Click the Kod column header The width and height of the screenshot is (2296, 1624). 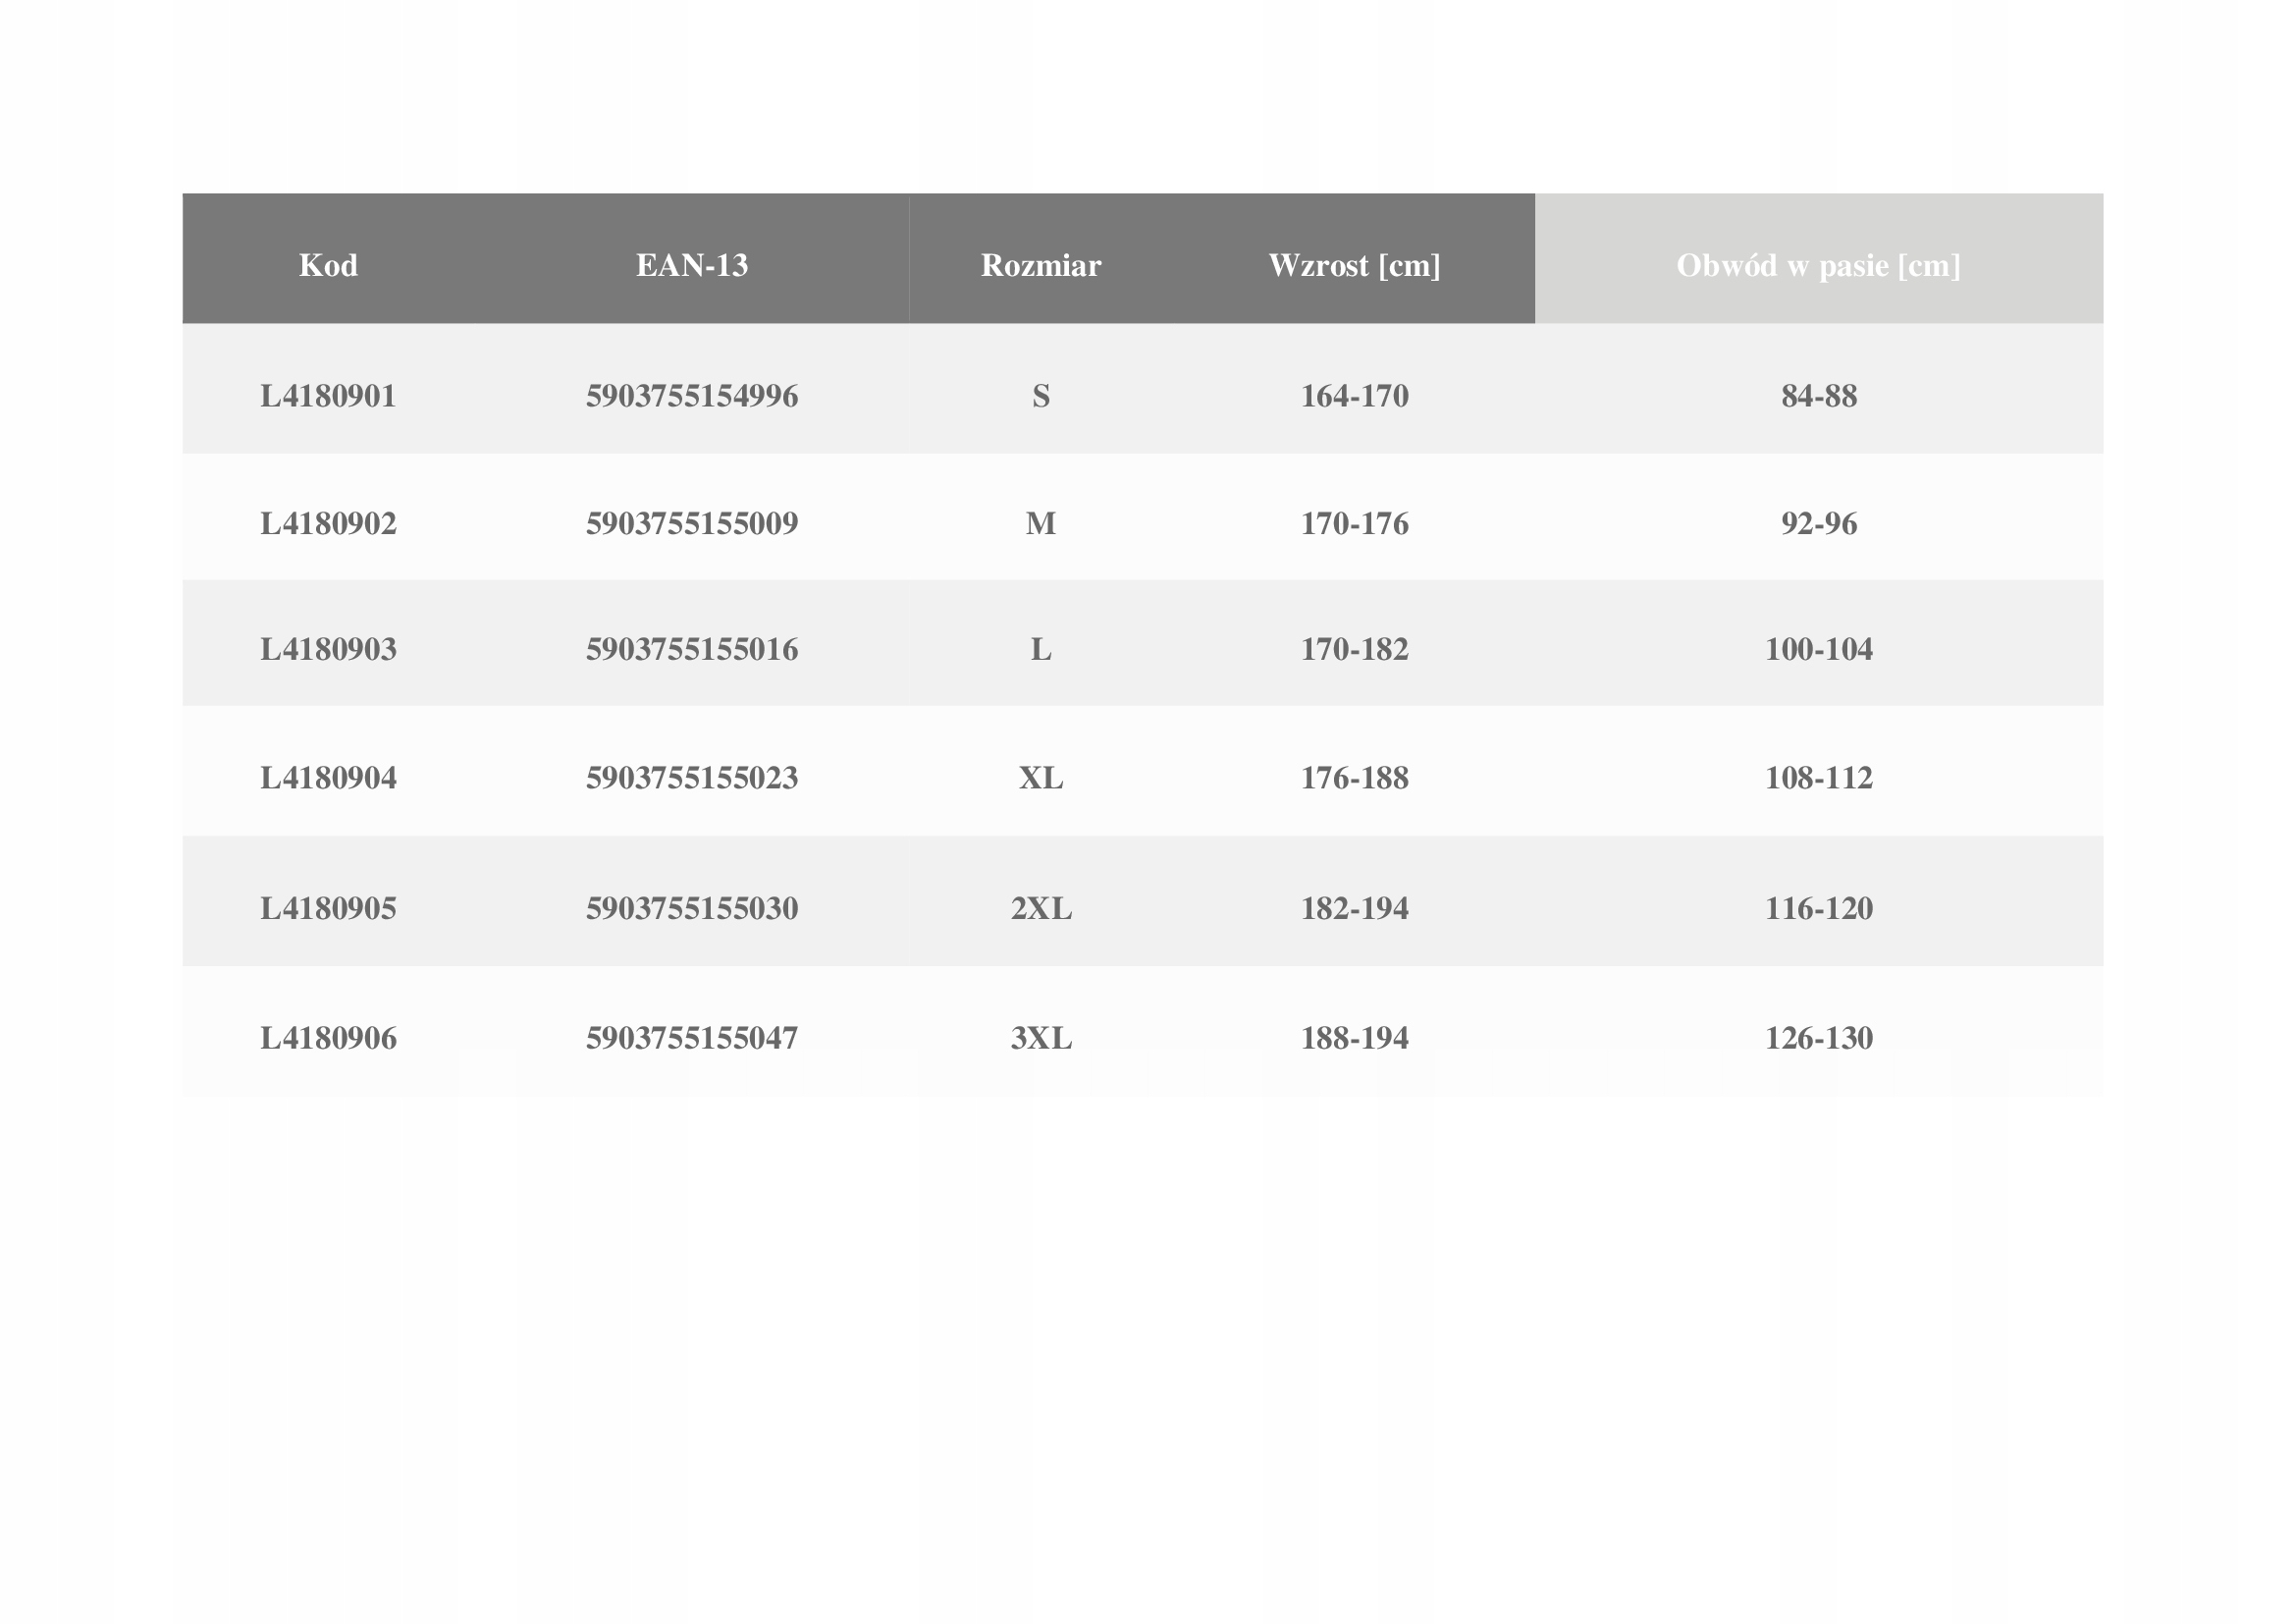[x=328, y=265]
